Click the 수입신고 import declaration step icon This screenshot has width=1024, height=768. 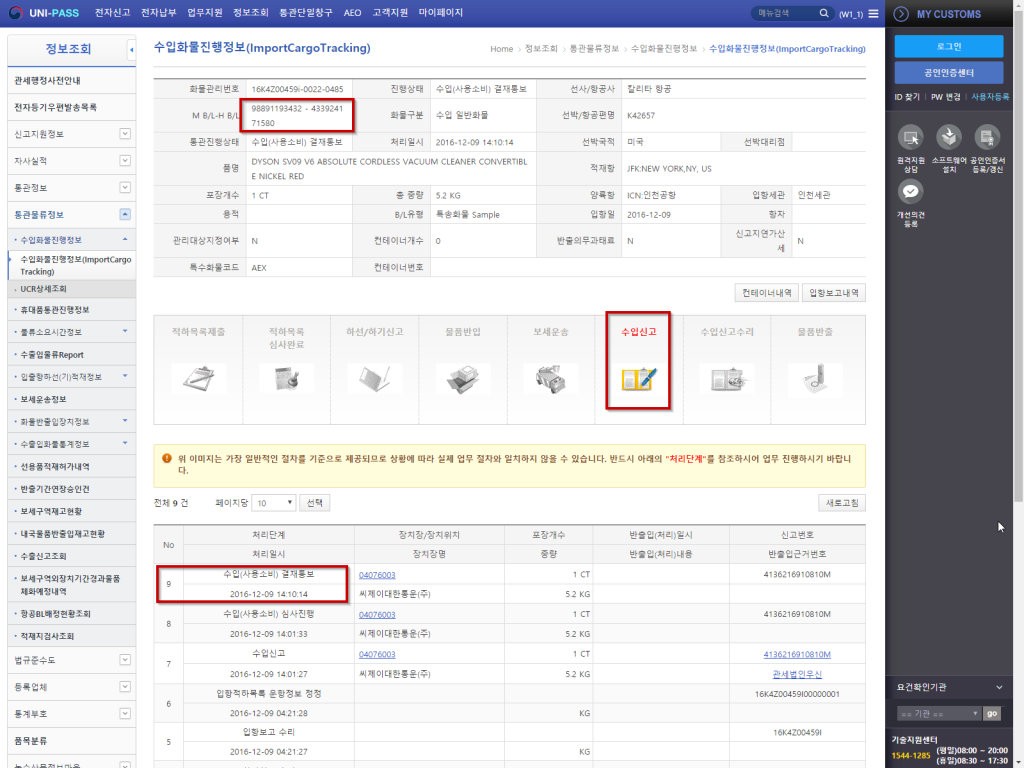tap(638, 378)
